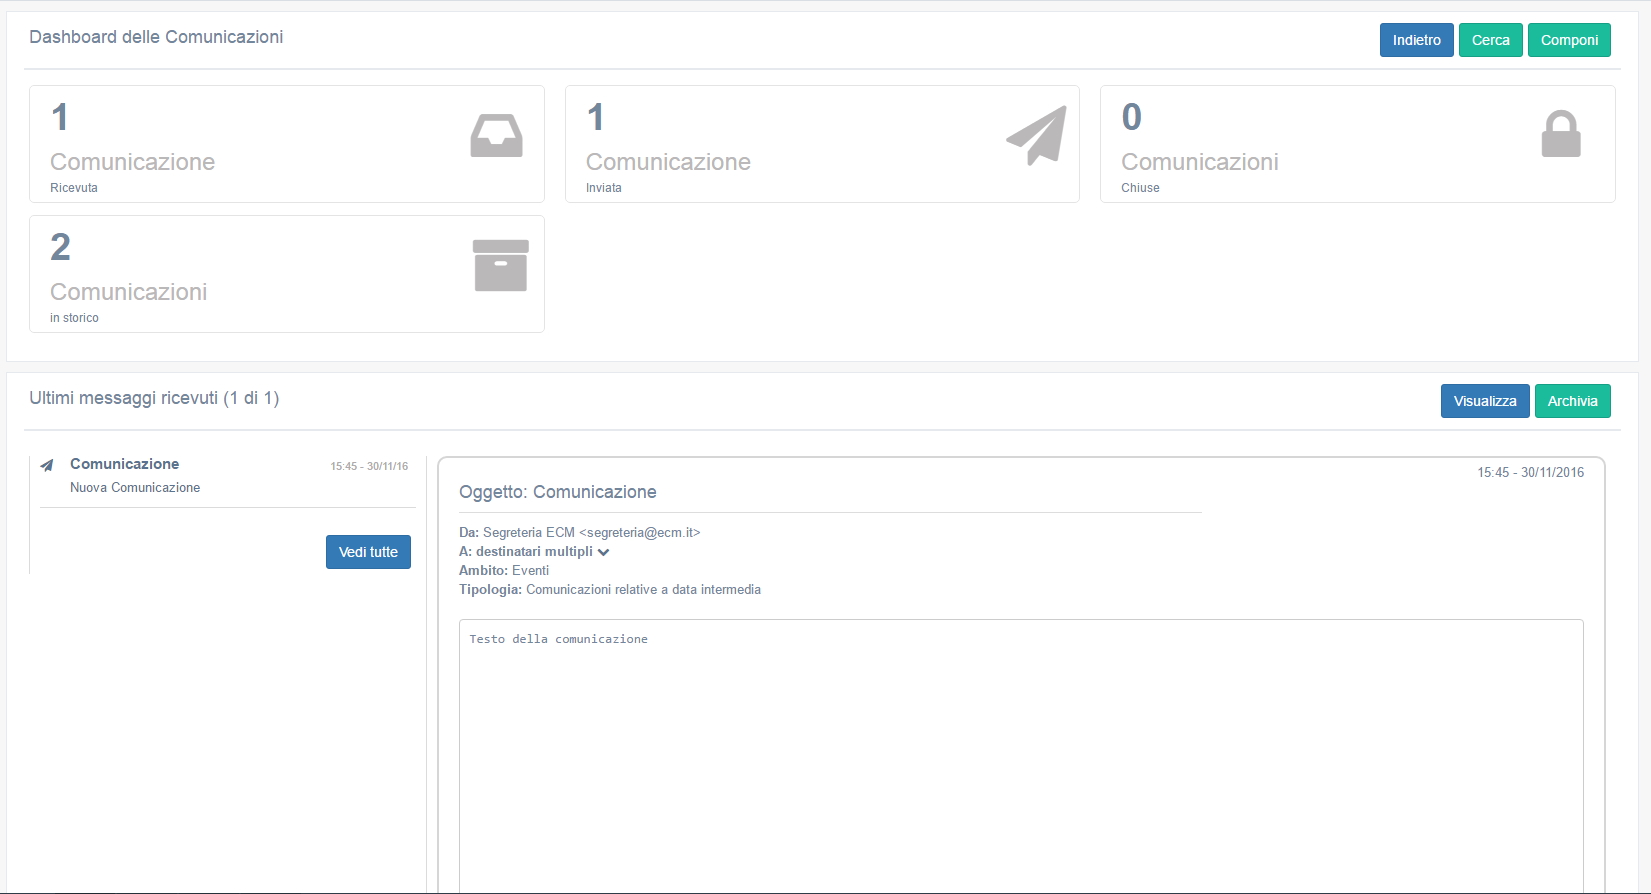Click the Visualizza button
Viewport: 1651px width, 894px height.
coord(1484,401)
